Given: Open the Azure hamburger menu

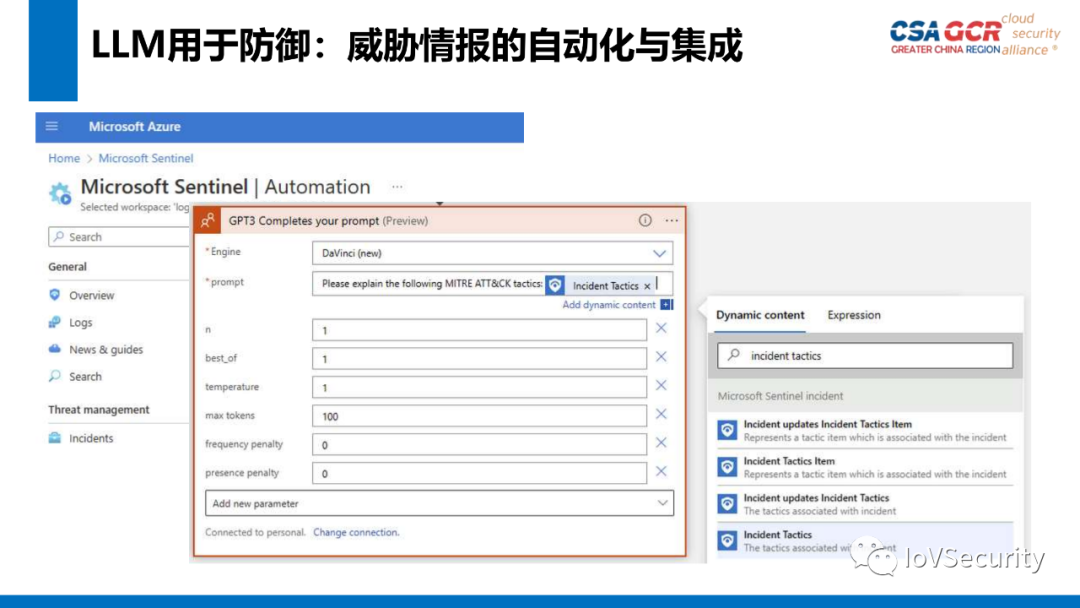Looking at the screenshot, I should (52, 126).
